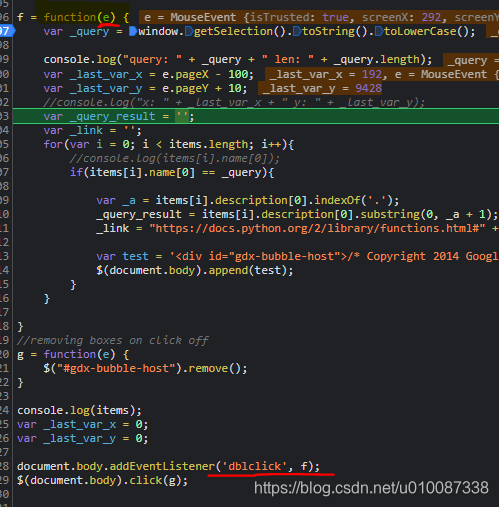Image resolution: width=499 pixels, height=507 pixels.
Task: Click the gutter number beside the for loop line
Action: 5,144
